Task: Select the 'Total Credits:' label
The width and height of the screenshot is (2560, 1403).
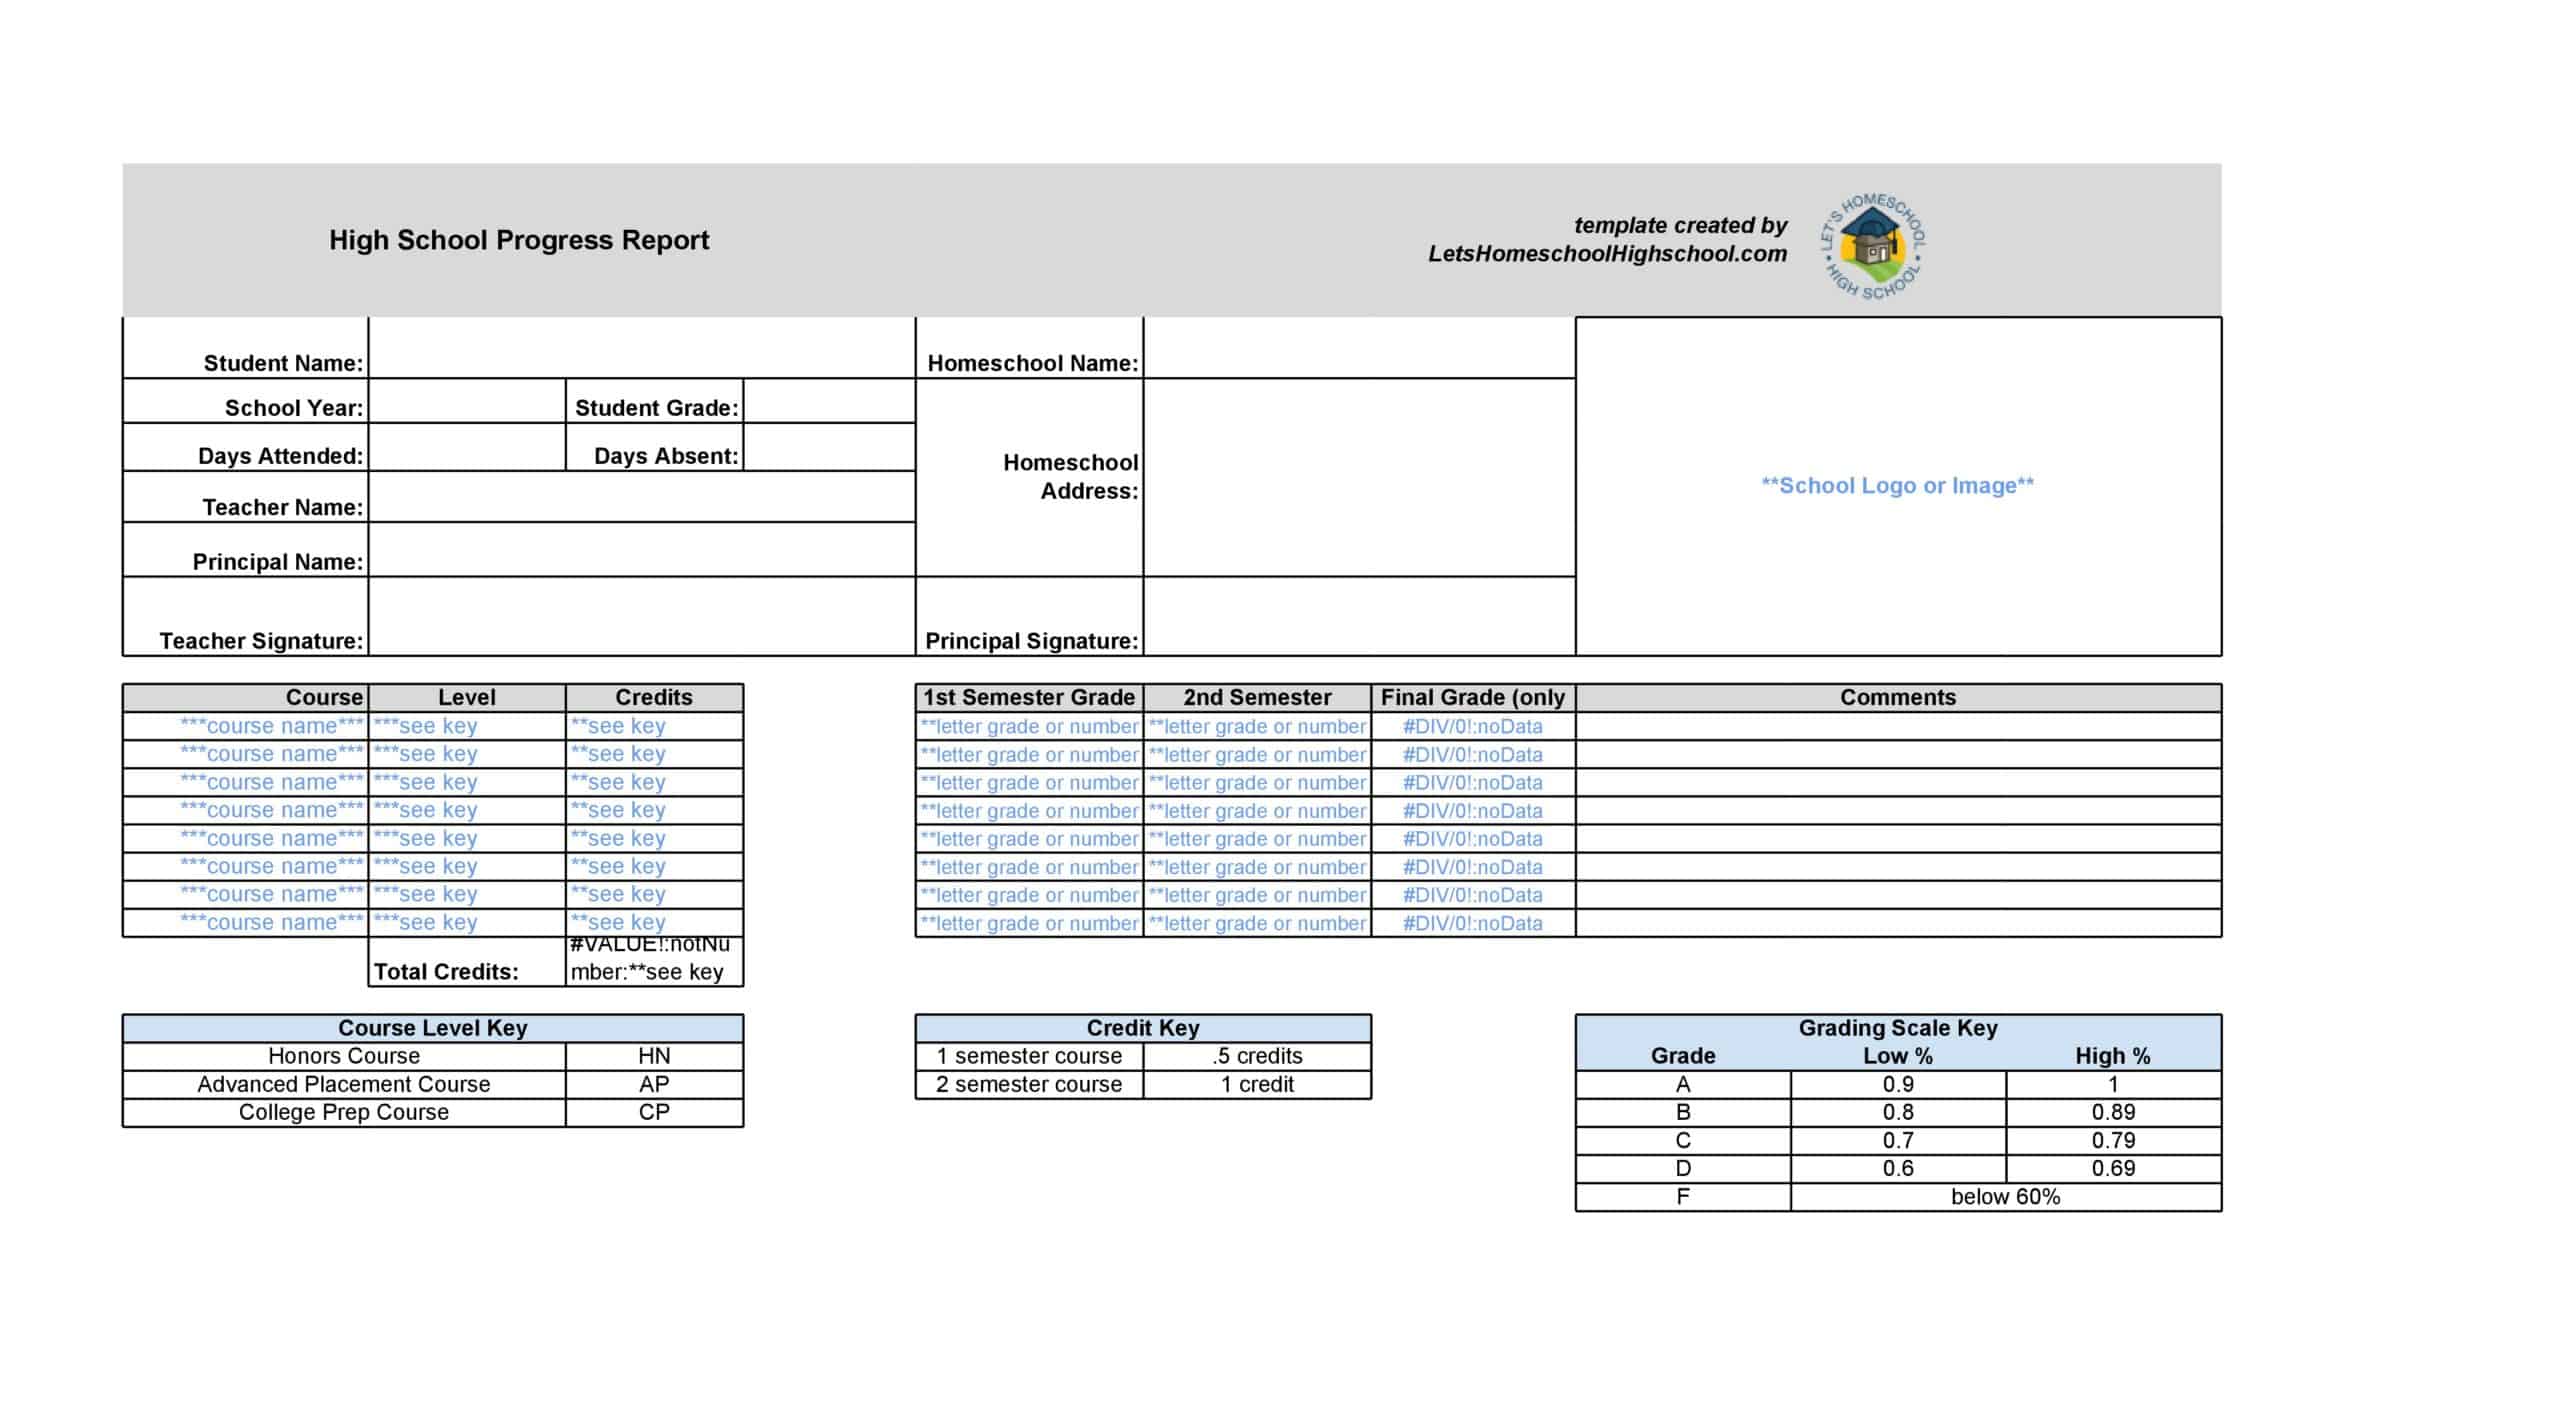Action: pos(446,972)
